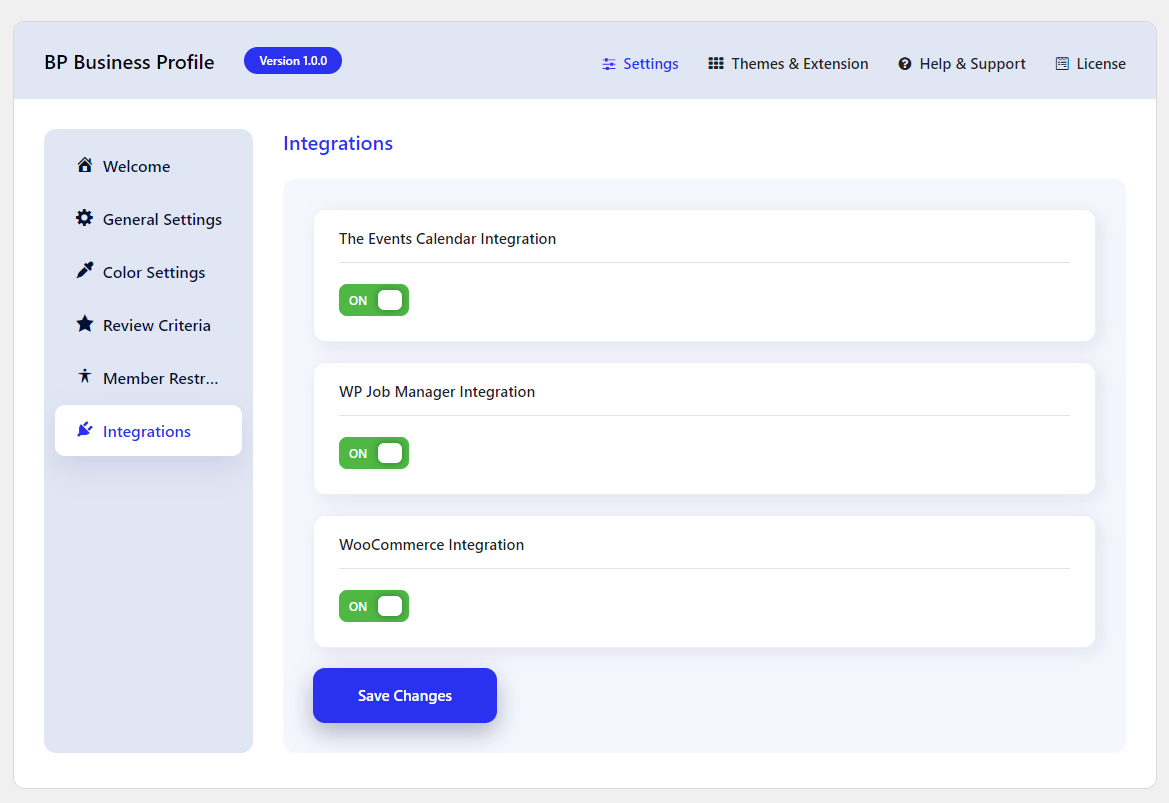The width and height of the screenshot is (1169, 803).
Task: Click the BP Business Profile title
Action: tap(129, 62)
